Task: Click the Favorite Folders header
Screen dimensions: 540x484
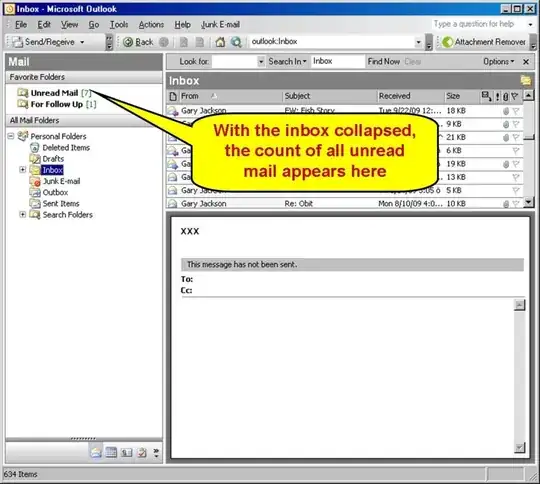Action: tap(84, 77)
